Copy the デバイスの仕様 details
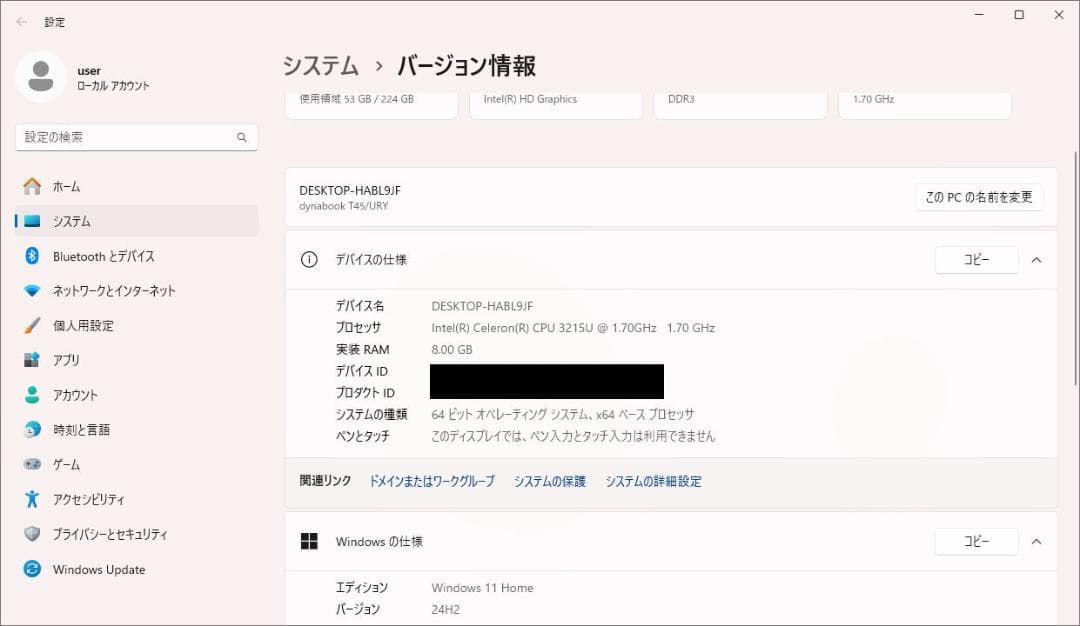The height and width of the screenshot is (626, 1080). coord(976,260)
